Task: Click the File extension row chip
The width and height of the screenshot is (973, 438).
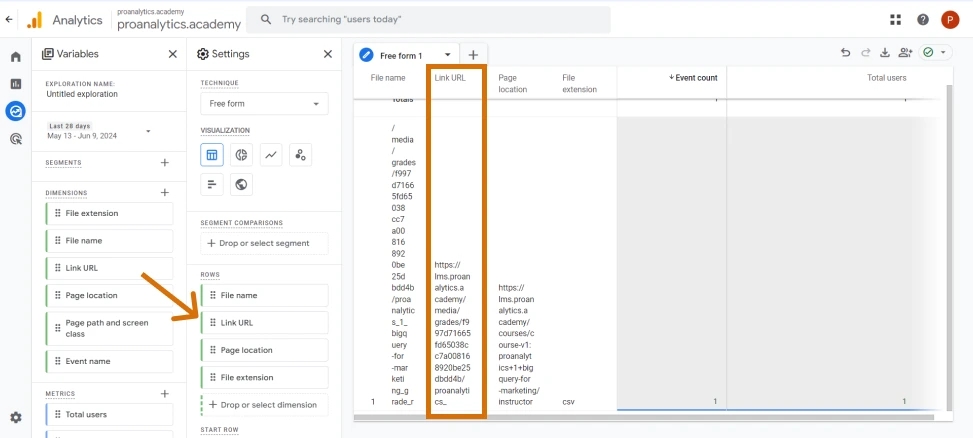Action: tap(264, 377)
